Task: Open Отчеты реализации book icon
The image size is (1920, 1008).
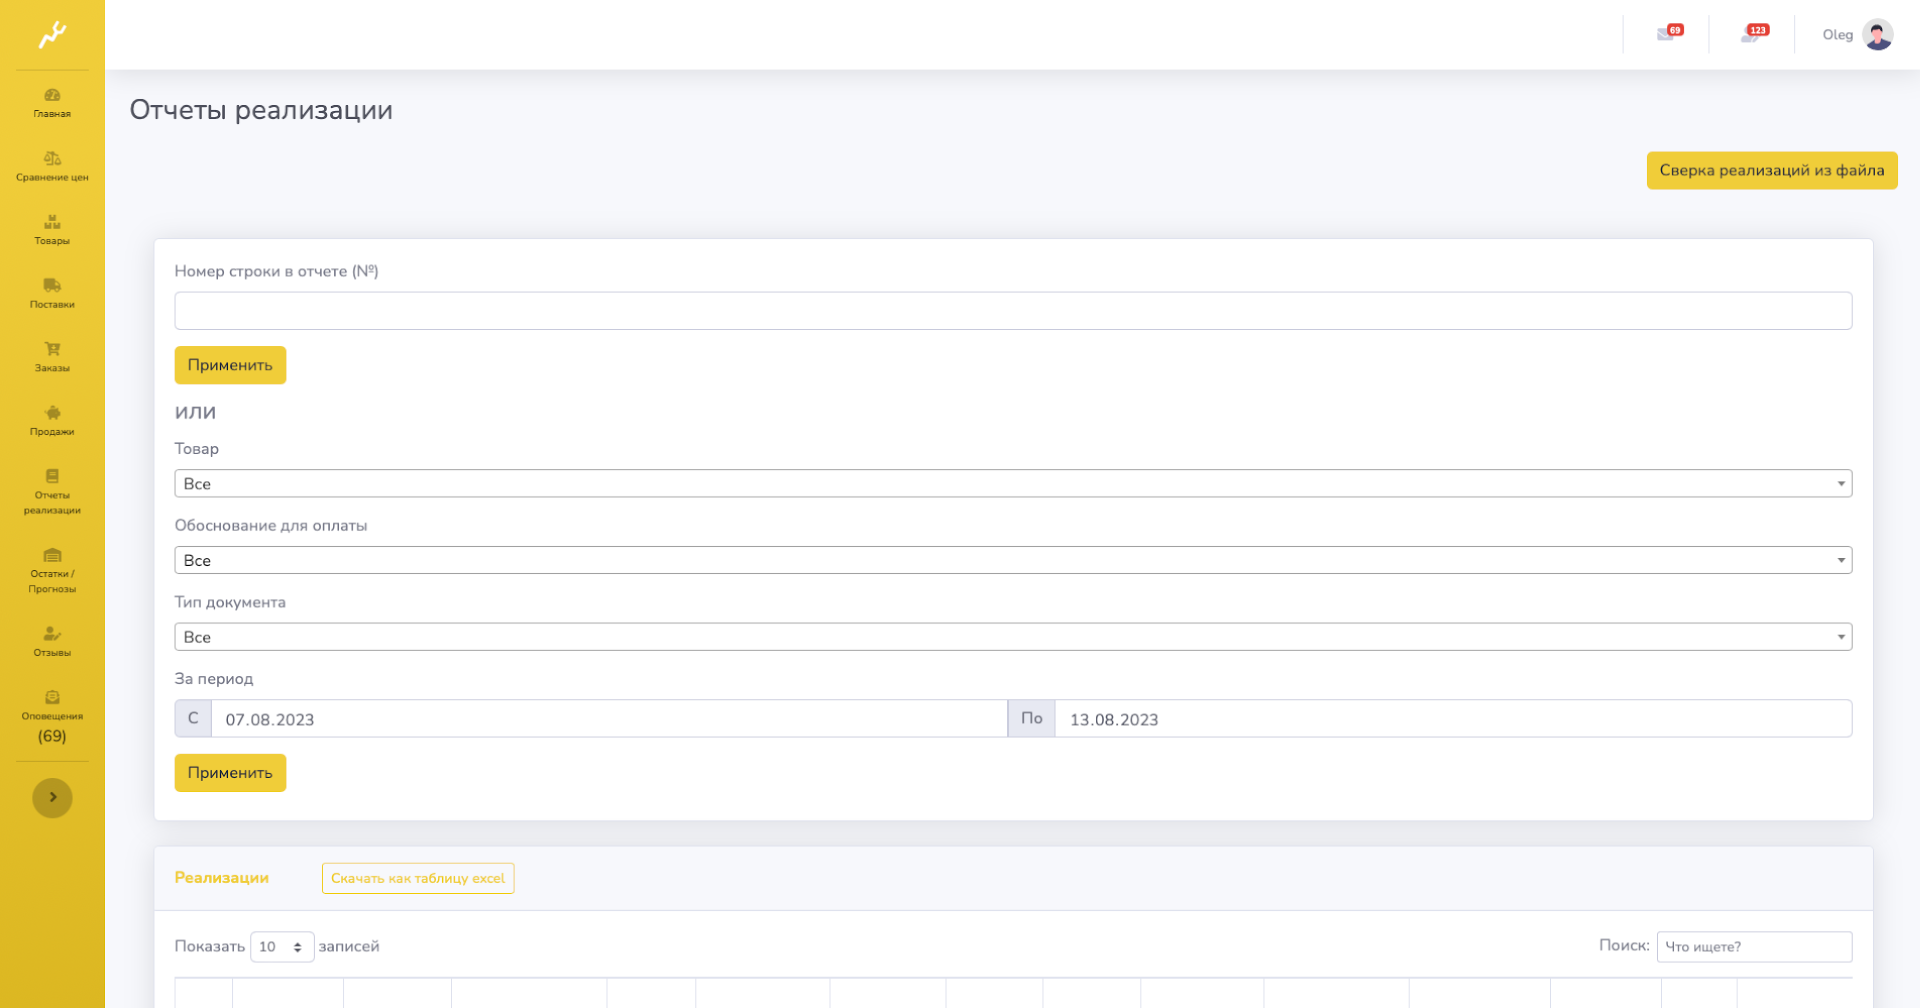Action: click(52, 476)
